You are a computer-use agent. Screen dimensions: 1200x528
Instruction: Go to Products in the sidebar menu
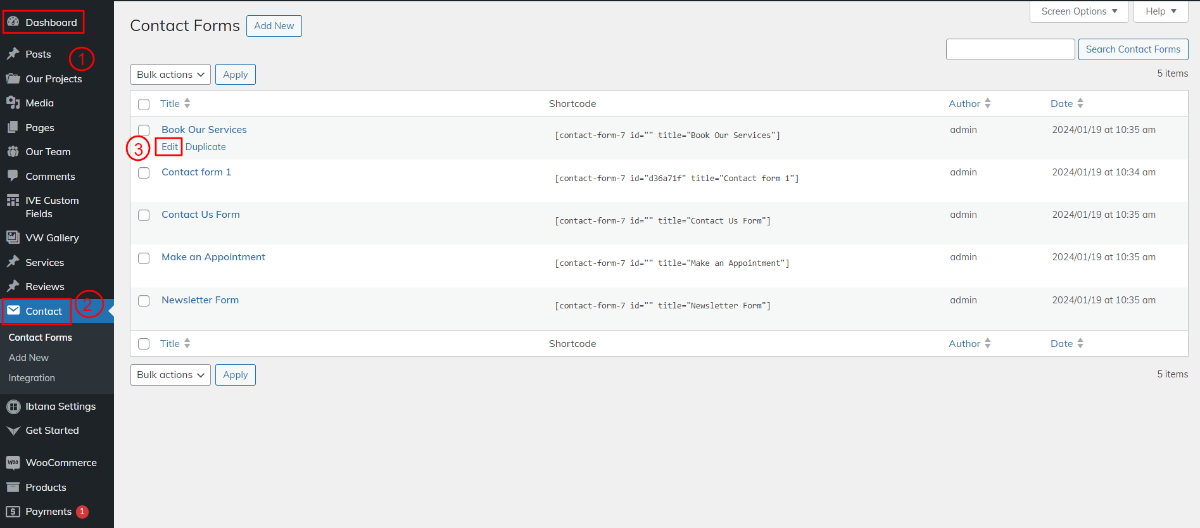tap(46, 487)
